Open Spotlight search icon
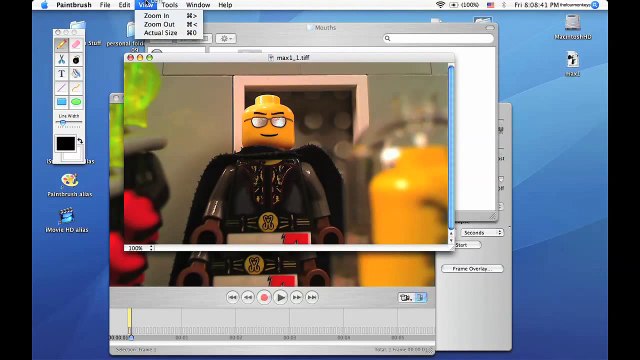 pos(595,5)
